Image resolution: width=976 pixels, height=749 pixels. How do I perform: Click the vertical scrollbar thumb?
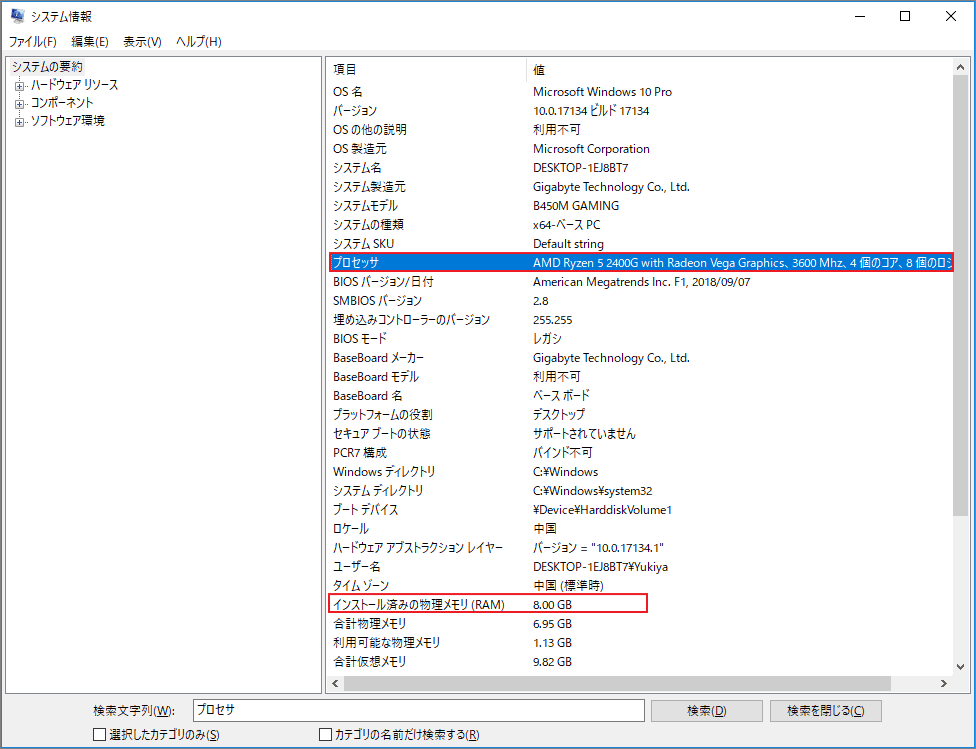point(960,295)
